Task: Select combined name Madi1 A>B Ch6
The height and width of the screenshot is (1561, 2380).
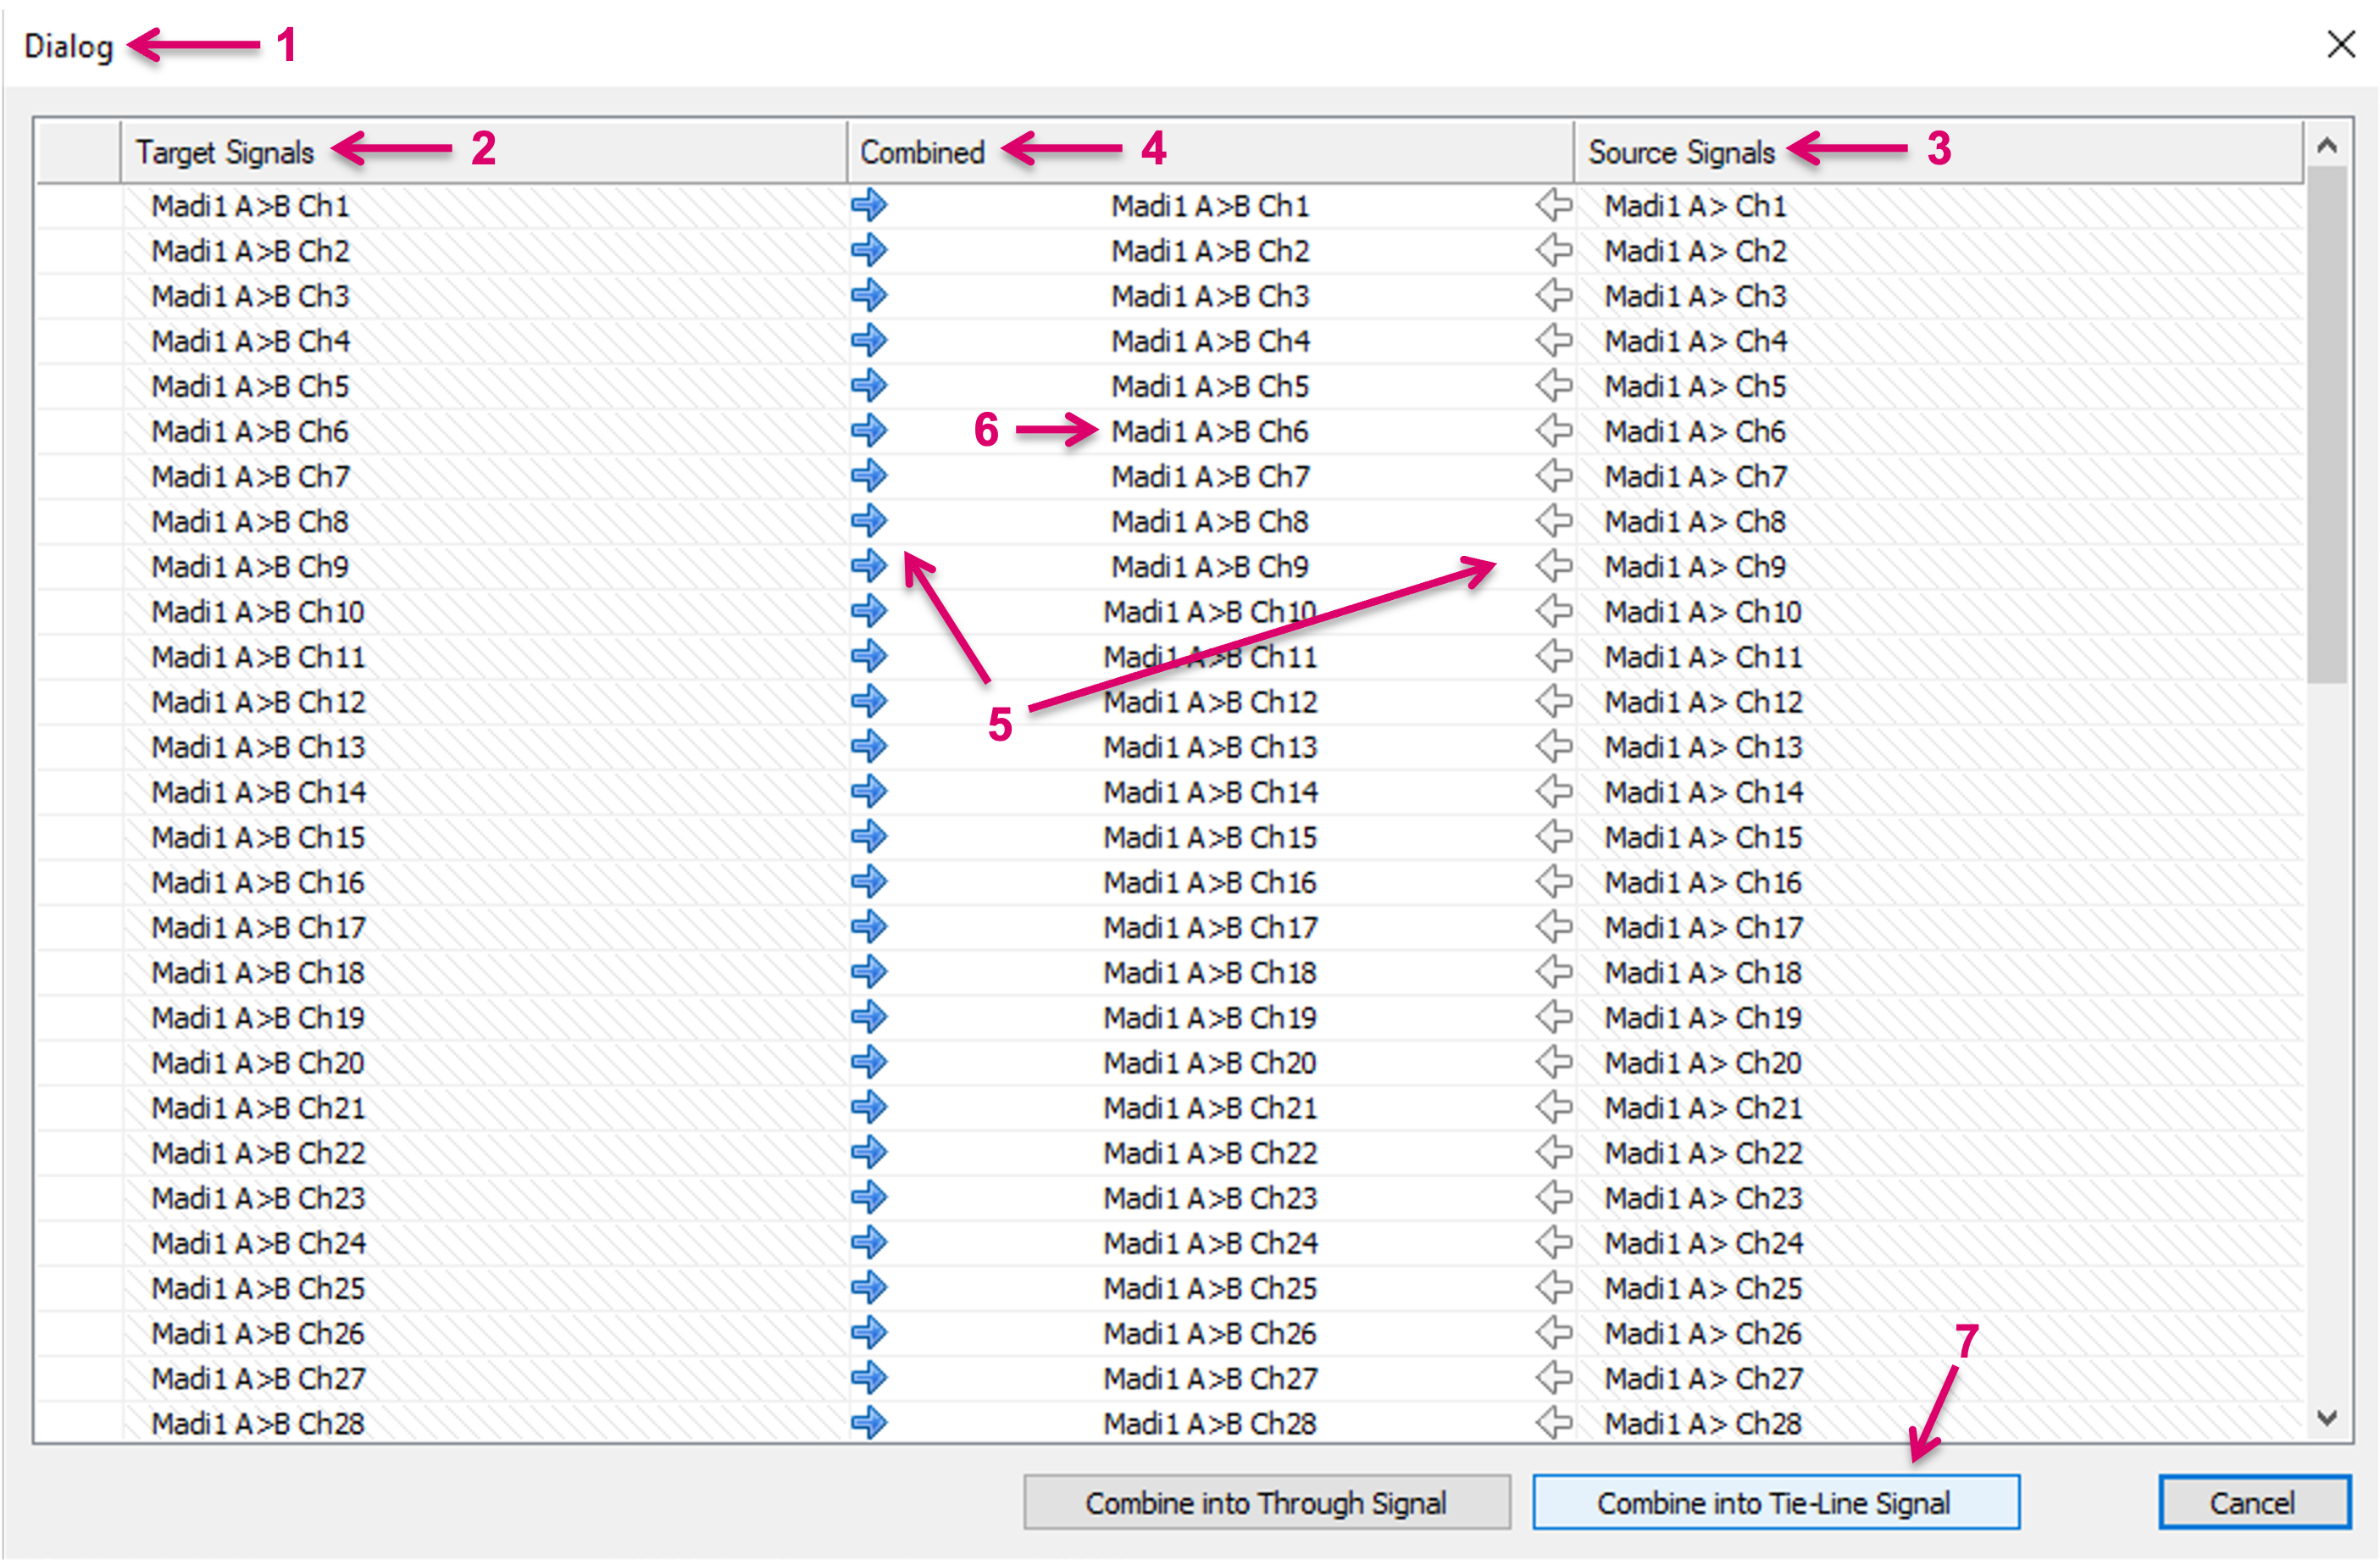Action: pyautogui.click(x=1209, y=431)
